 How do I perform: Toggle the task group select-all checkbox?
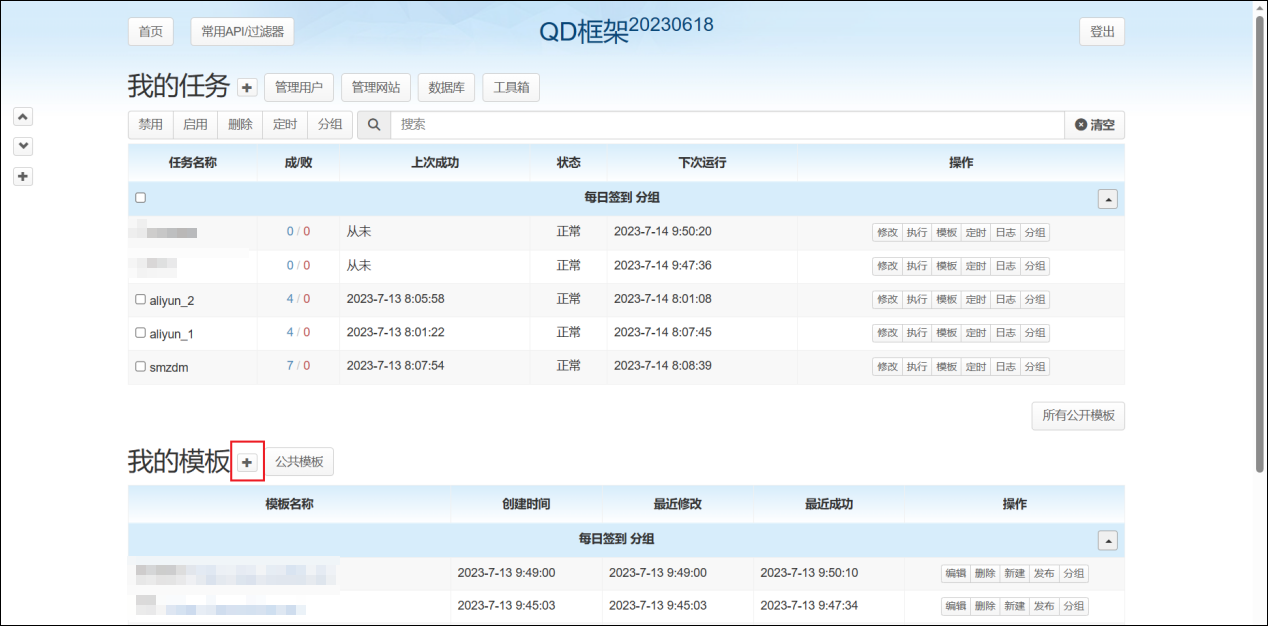140,198
